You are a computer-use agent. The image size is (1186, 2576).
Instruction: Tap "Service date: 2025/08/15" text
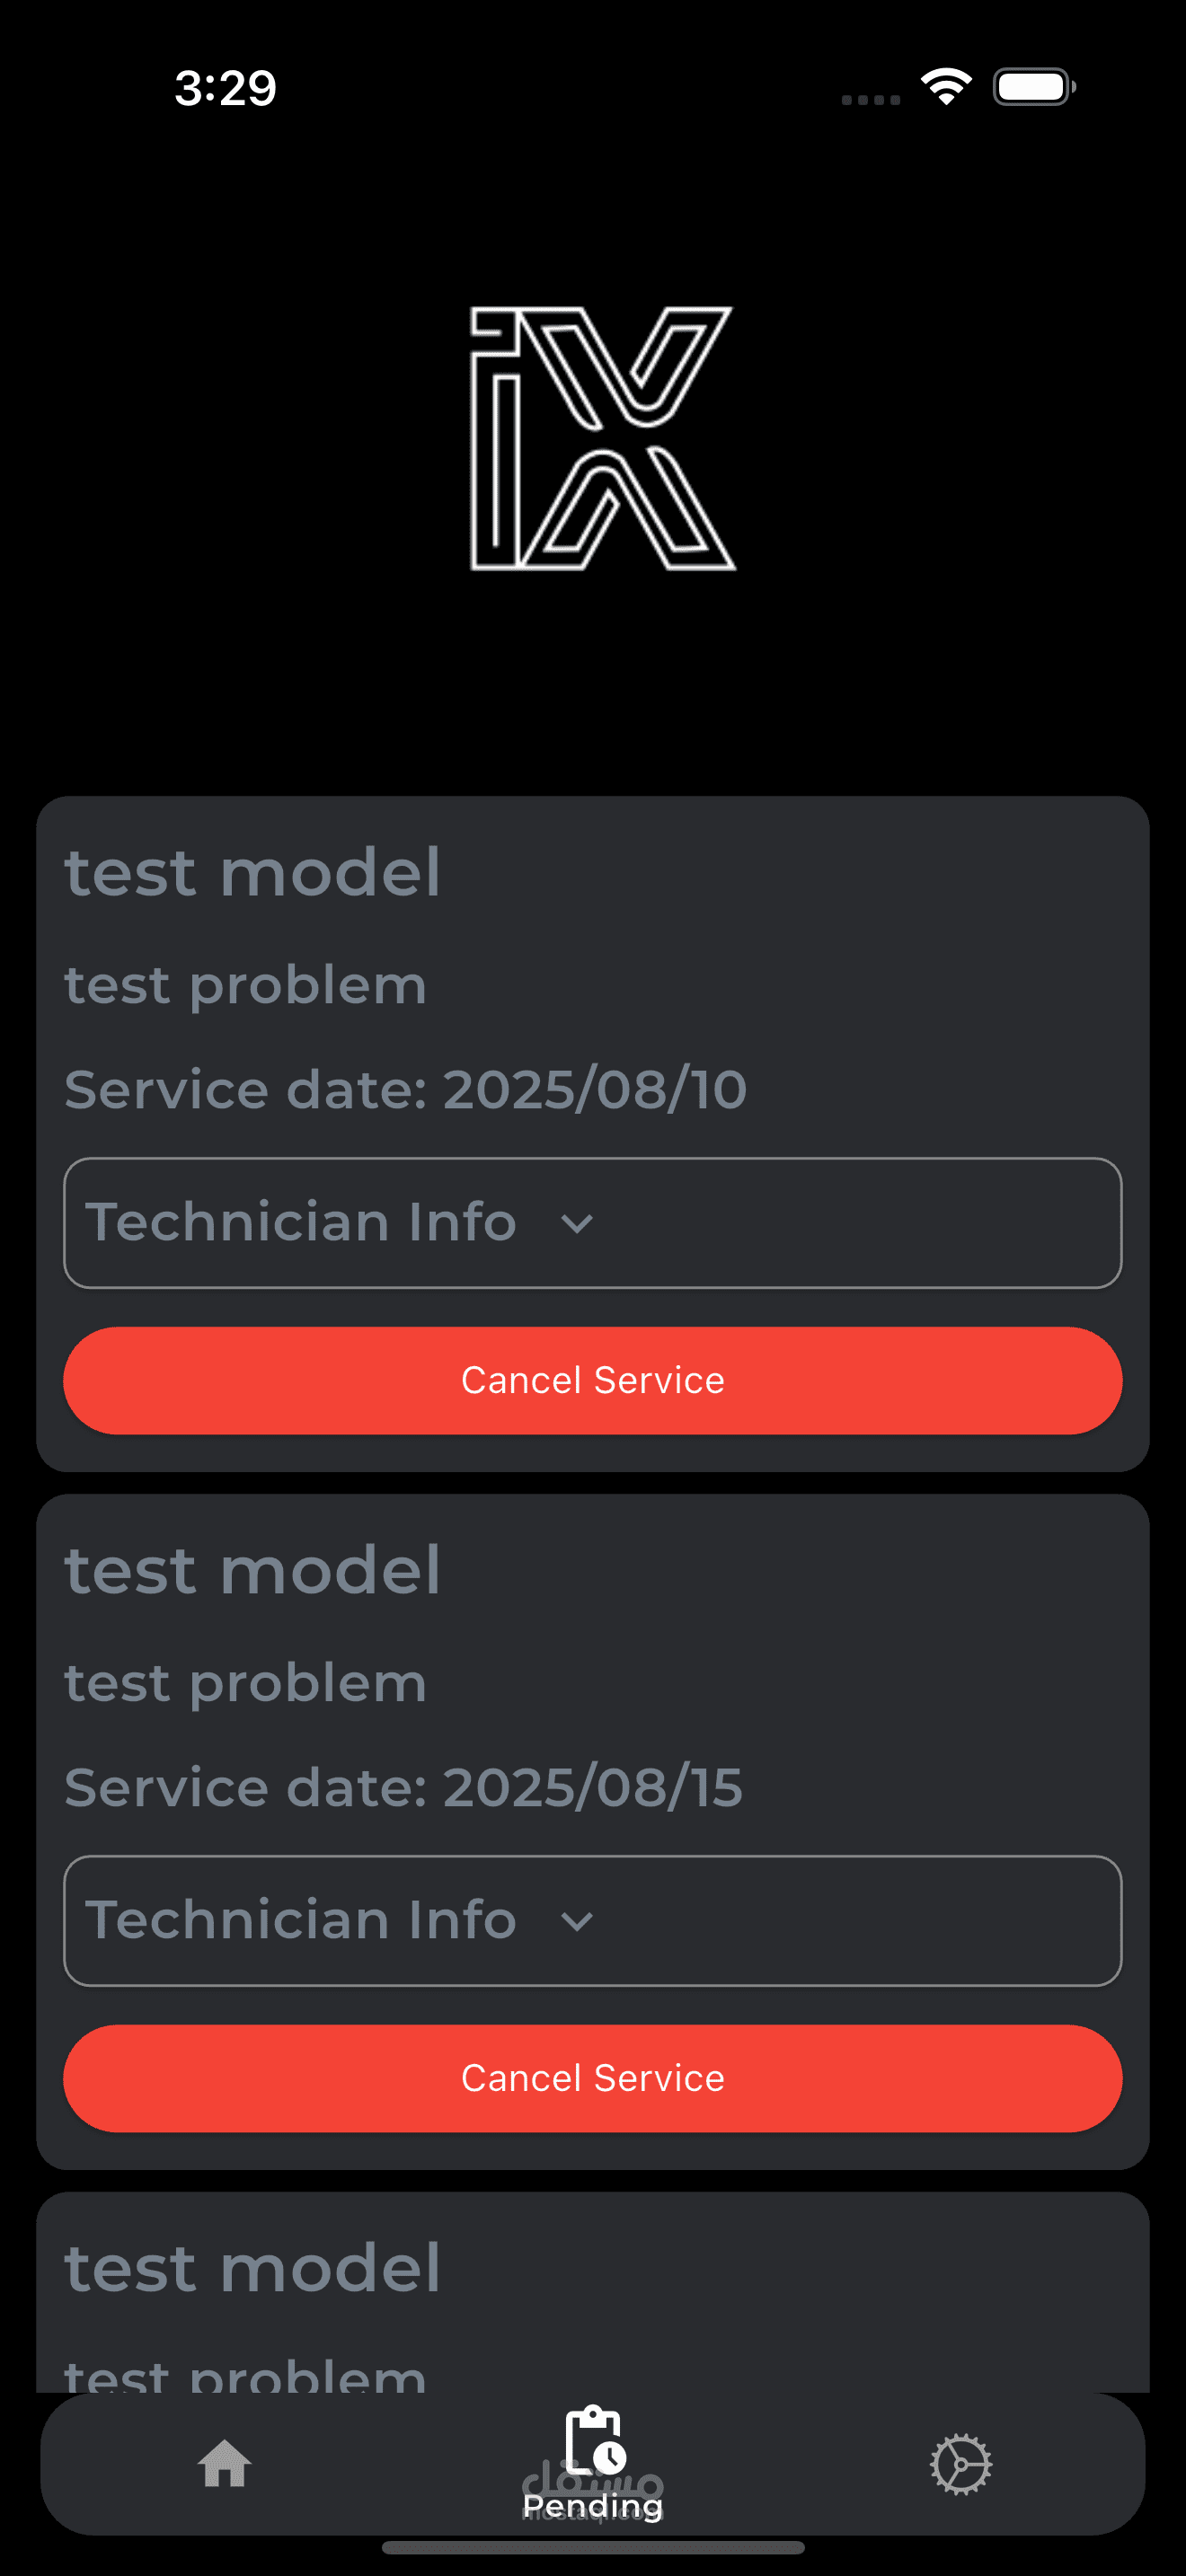pos(403,1787)
